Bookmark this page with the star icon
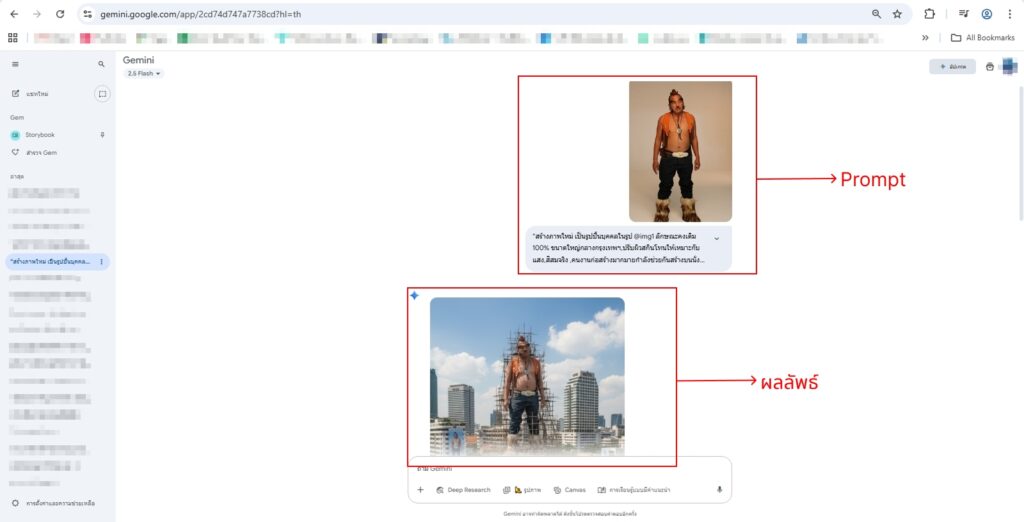The width and height of the screenshot is (1024, 522). 897,14
